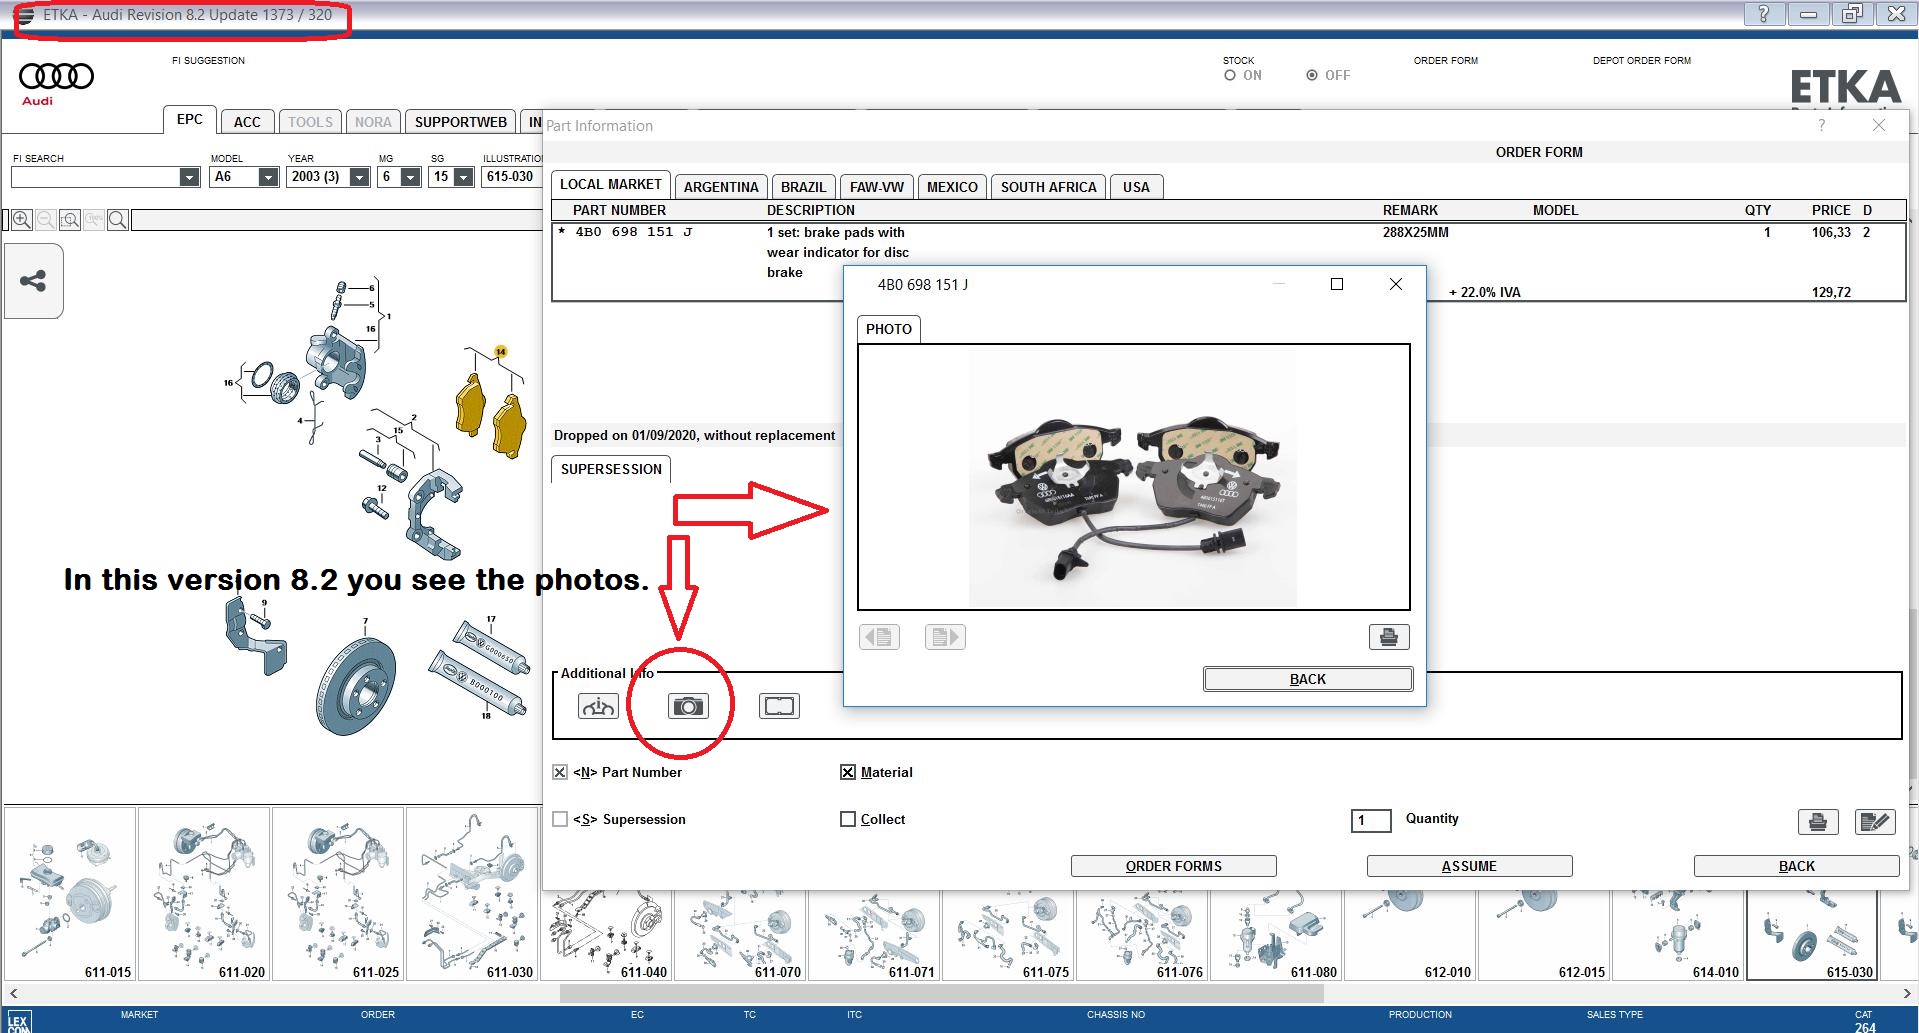Open thumbnail 611-070
The height and width of the screenshot is (1033, 1919).
(740, 934)
